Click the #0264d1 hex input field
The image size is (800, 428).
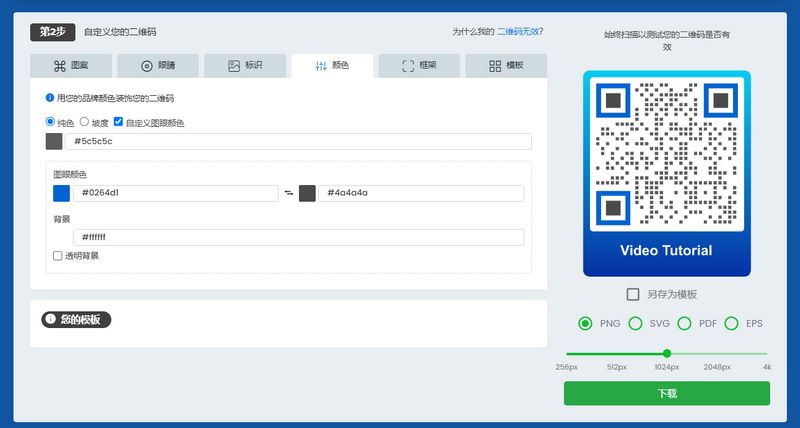click(x=176, y=193)
